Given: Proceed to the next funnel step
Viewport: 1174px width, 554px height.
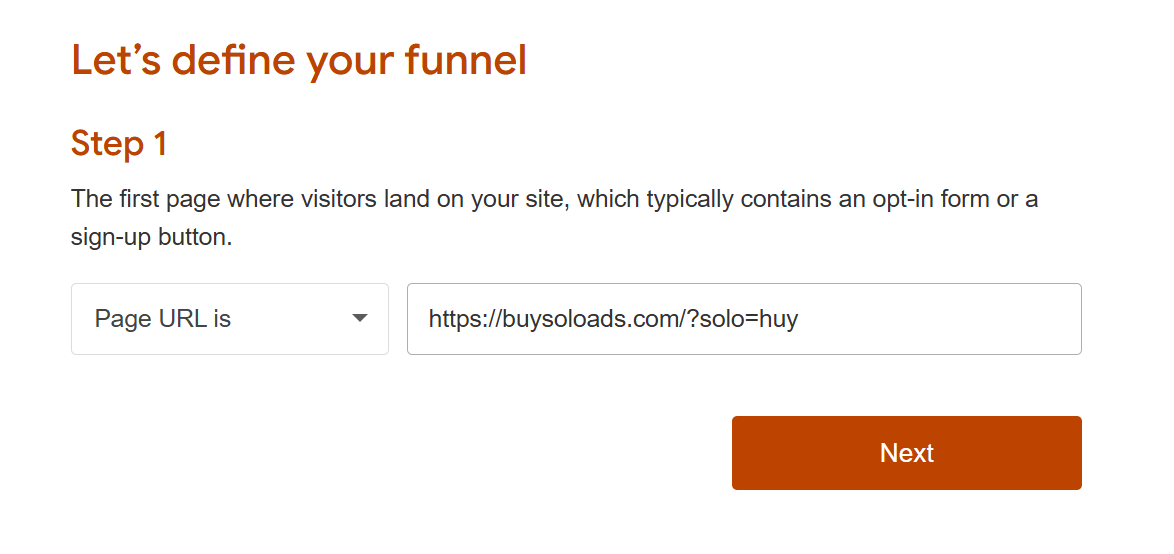Looking at the screenshot, I should [907, 453].
